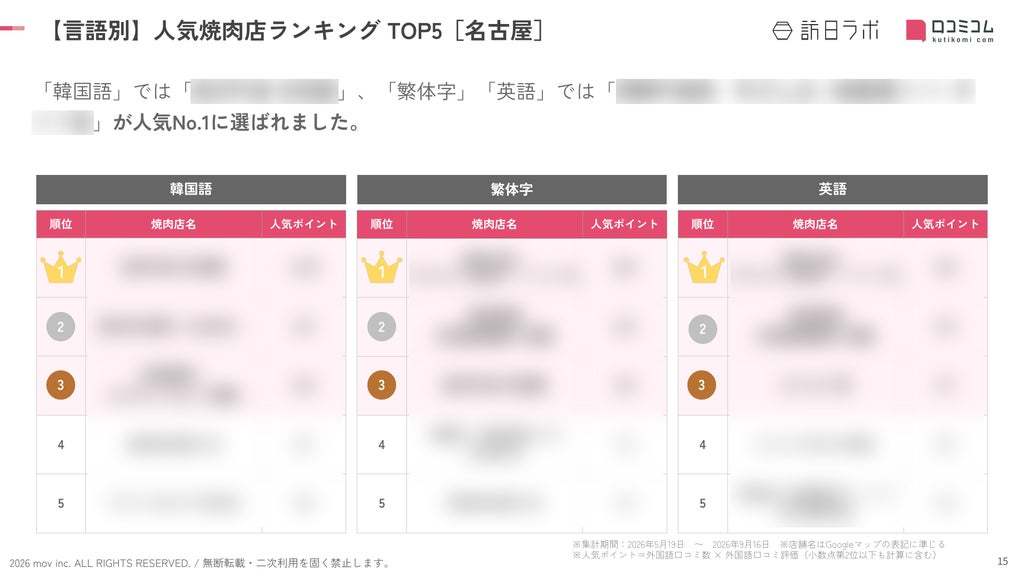Click 人気ポイント column header in 韓国語 table
1024x576 pixels.
point(304,224)
